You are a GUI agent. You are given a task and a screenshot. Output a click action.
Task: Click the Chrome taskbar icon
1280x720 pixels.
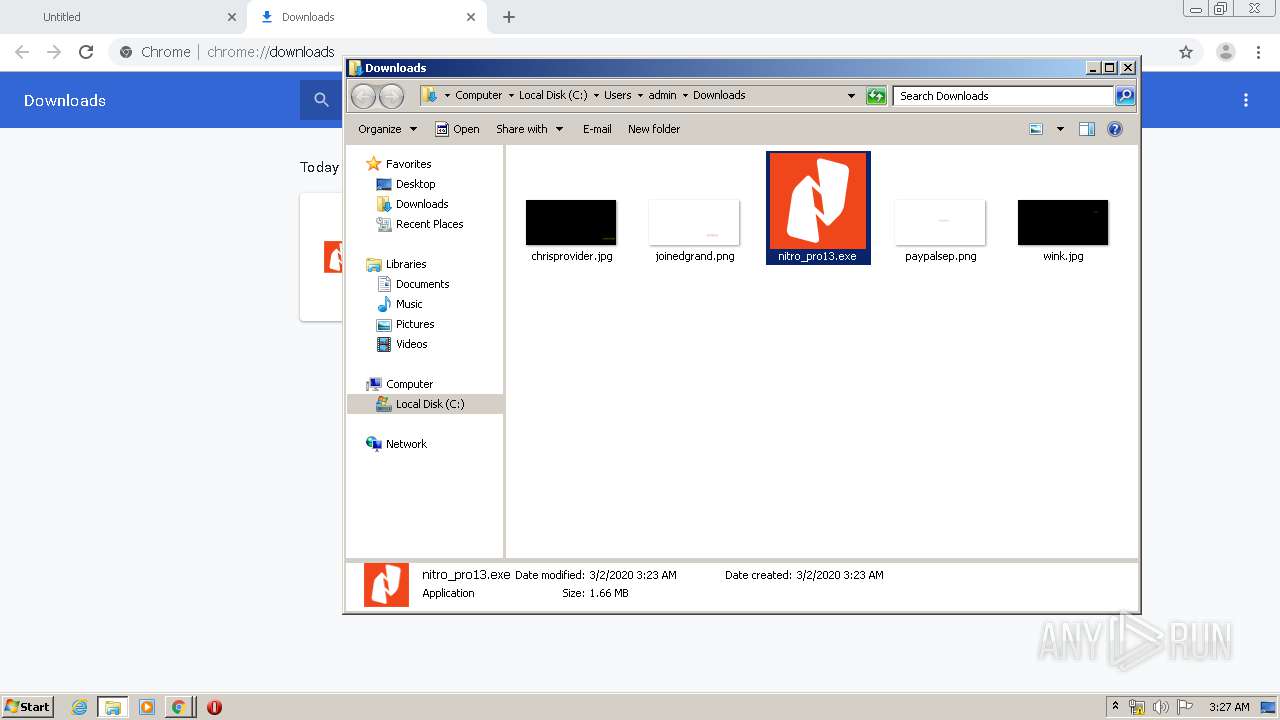coord(178,707)
